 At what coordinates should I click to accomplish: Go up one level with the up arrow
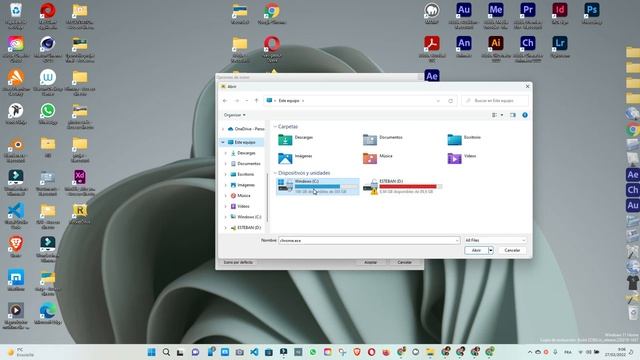256,100
